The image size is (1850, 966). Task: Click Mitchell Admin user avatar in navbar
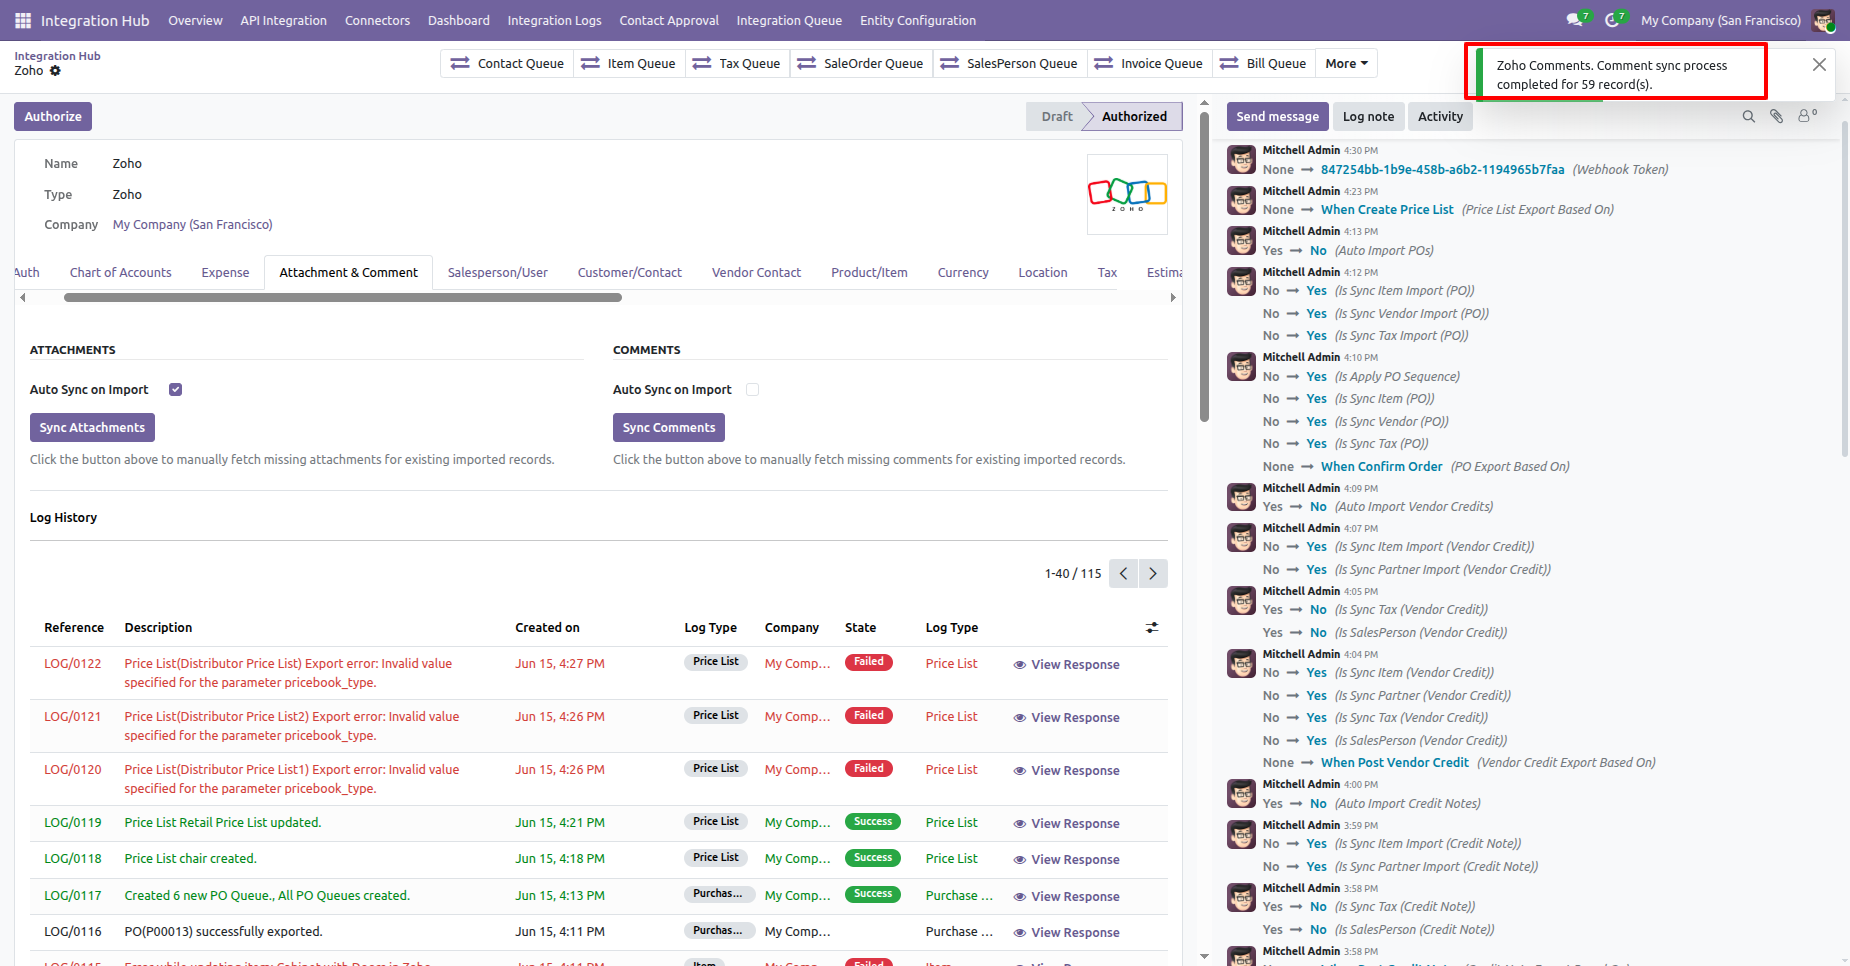(x=1823, y=20)
